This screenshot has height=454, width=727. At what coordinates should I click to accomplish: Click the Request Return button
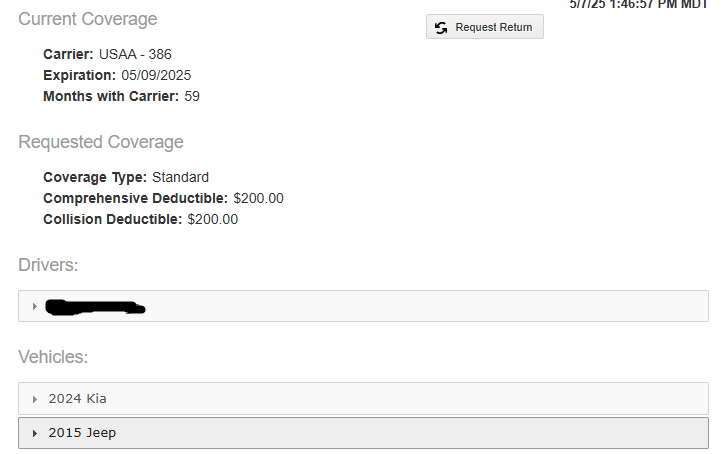pos(485,27)
